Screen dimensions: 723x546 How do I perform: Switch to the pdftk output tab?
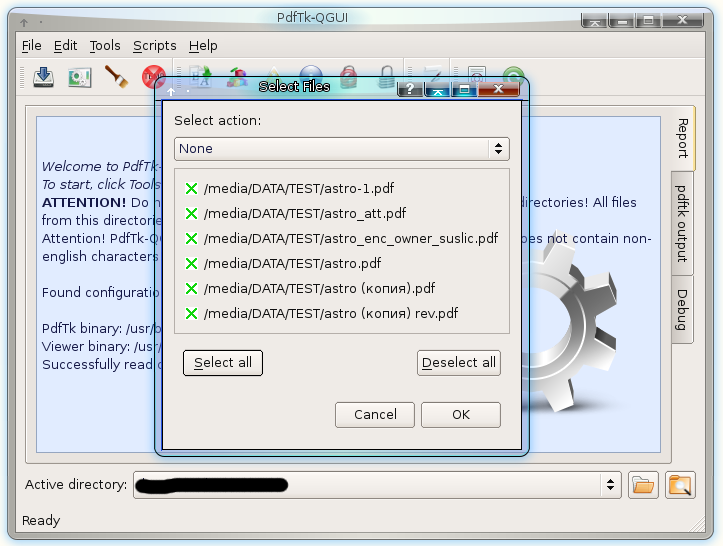pyautogui.click(x=682, y=224)
